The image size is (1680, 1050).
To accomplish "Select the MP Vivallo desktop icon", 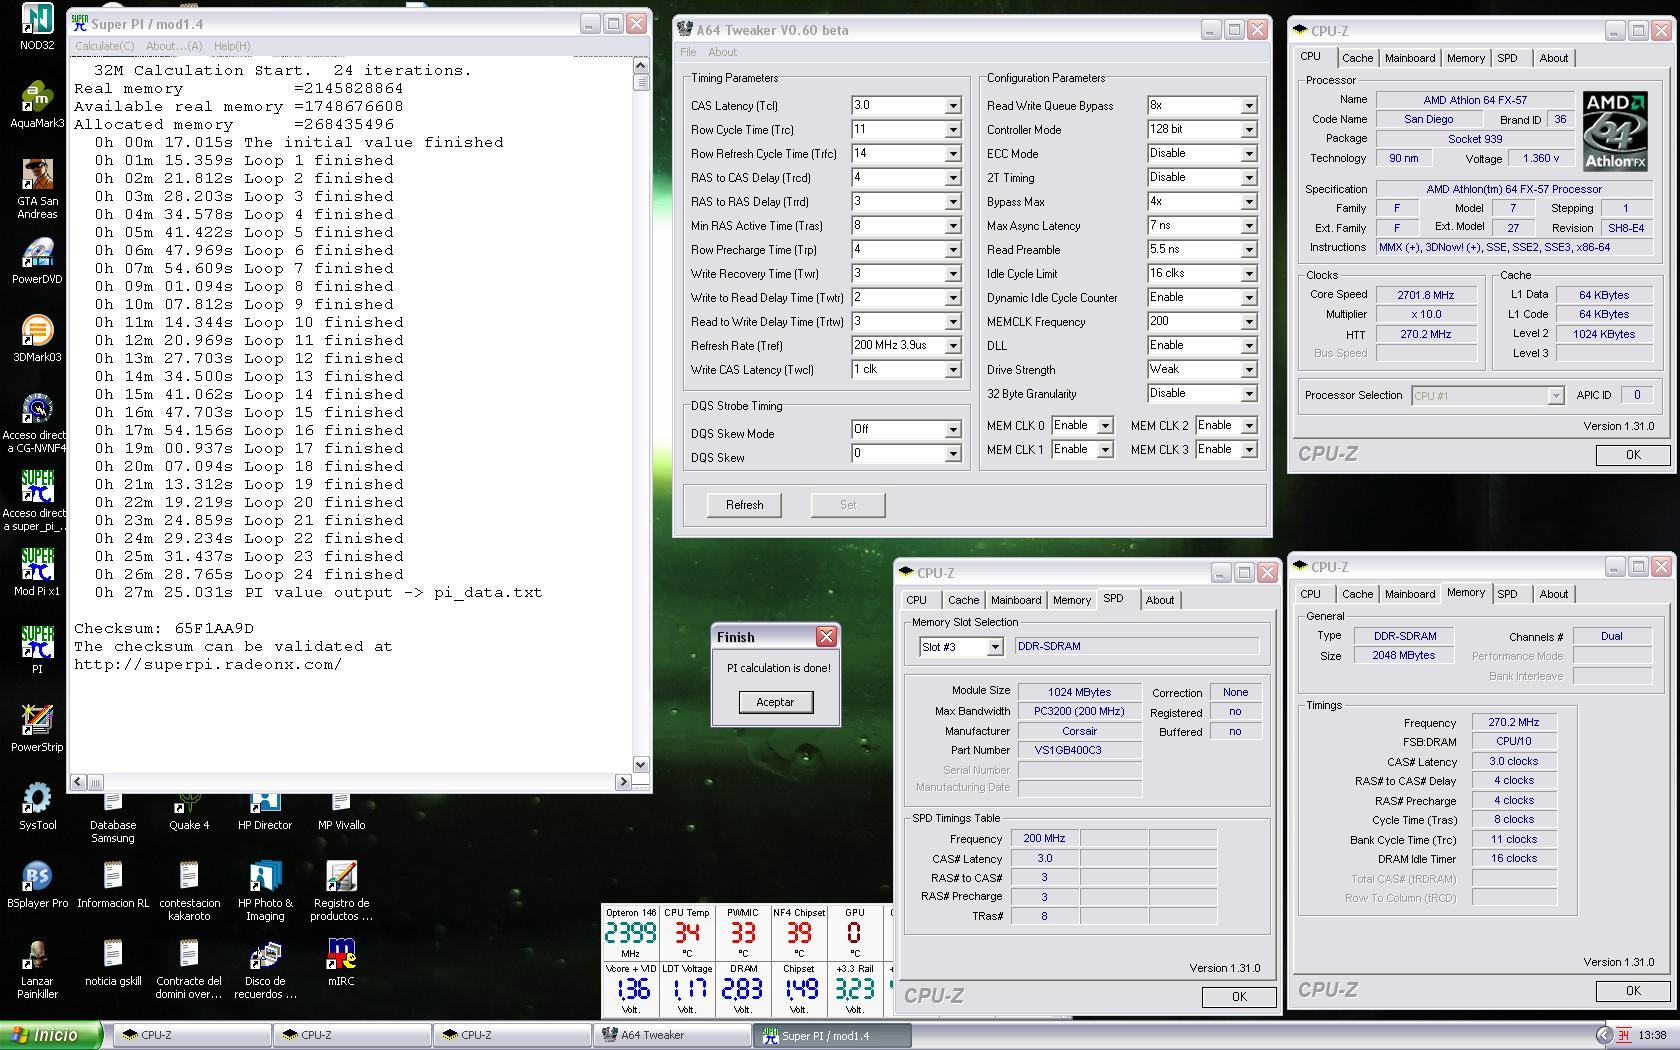I will point(341,813).
